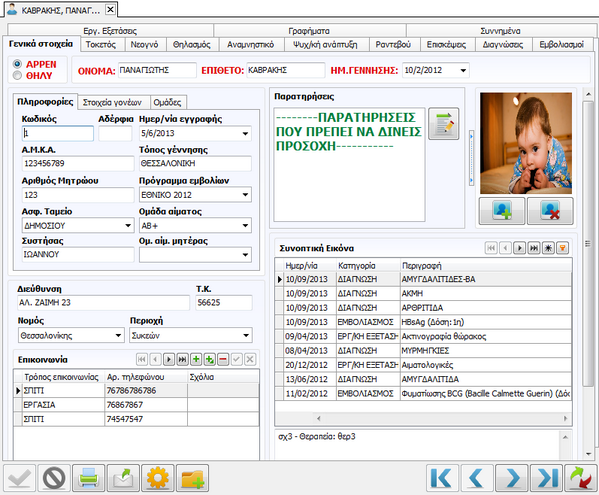Go to last patient record arrow
Screen dimensions: 599x495
[x=546, y=477]
